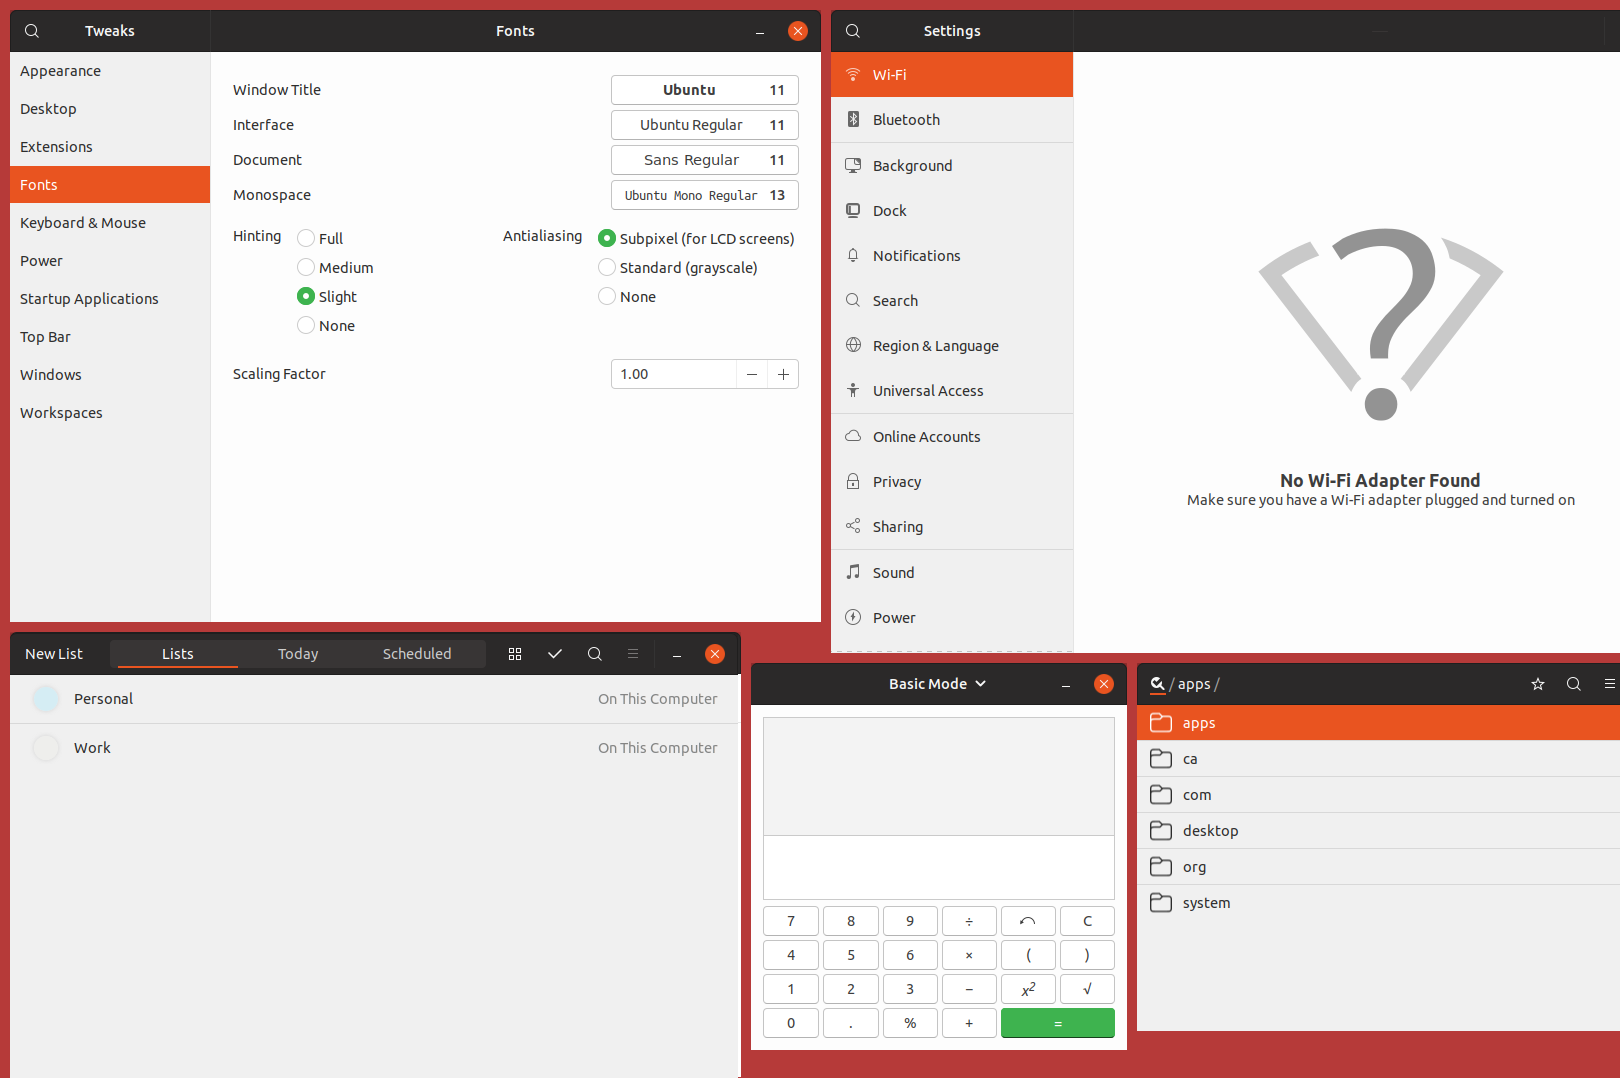Open Keyboard & Mouse in Tweaks sidebar
The image size is (1620, 1078).
[x=110, y=223]
